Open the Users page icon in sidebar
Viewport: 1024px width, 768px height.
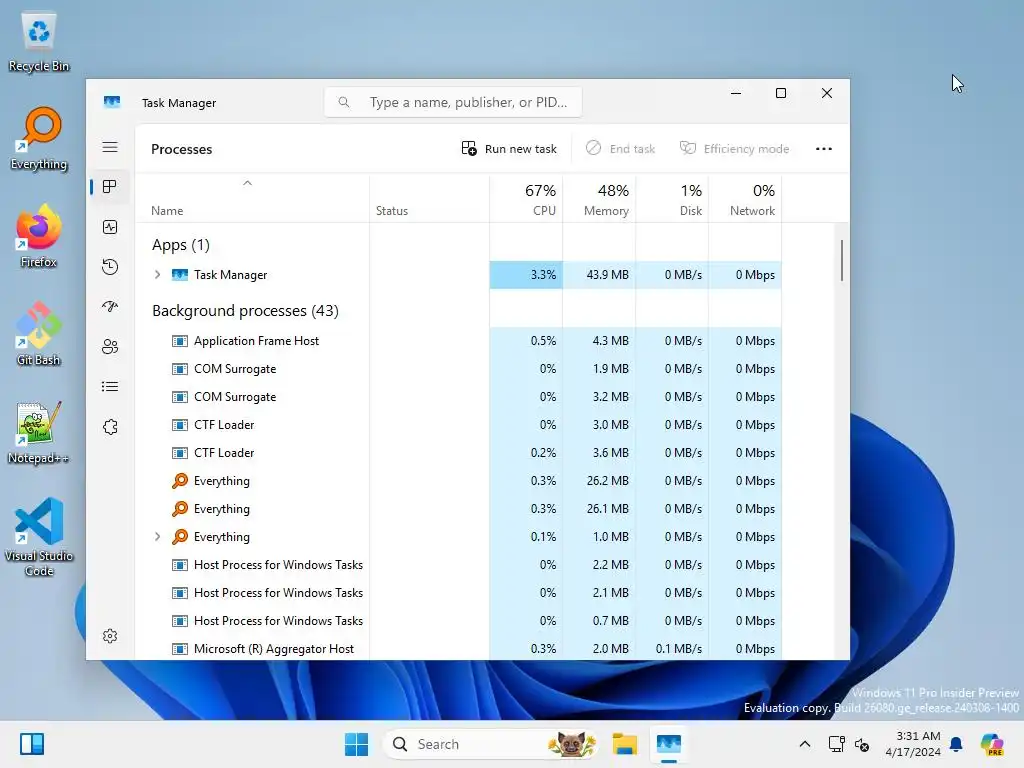click(110, 347)
